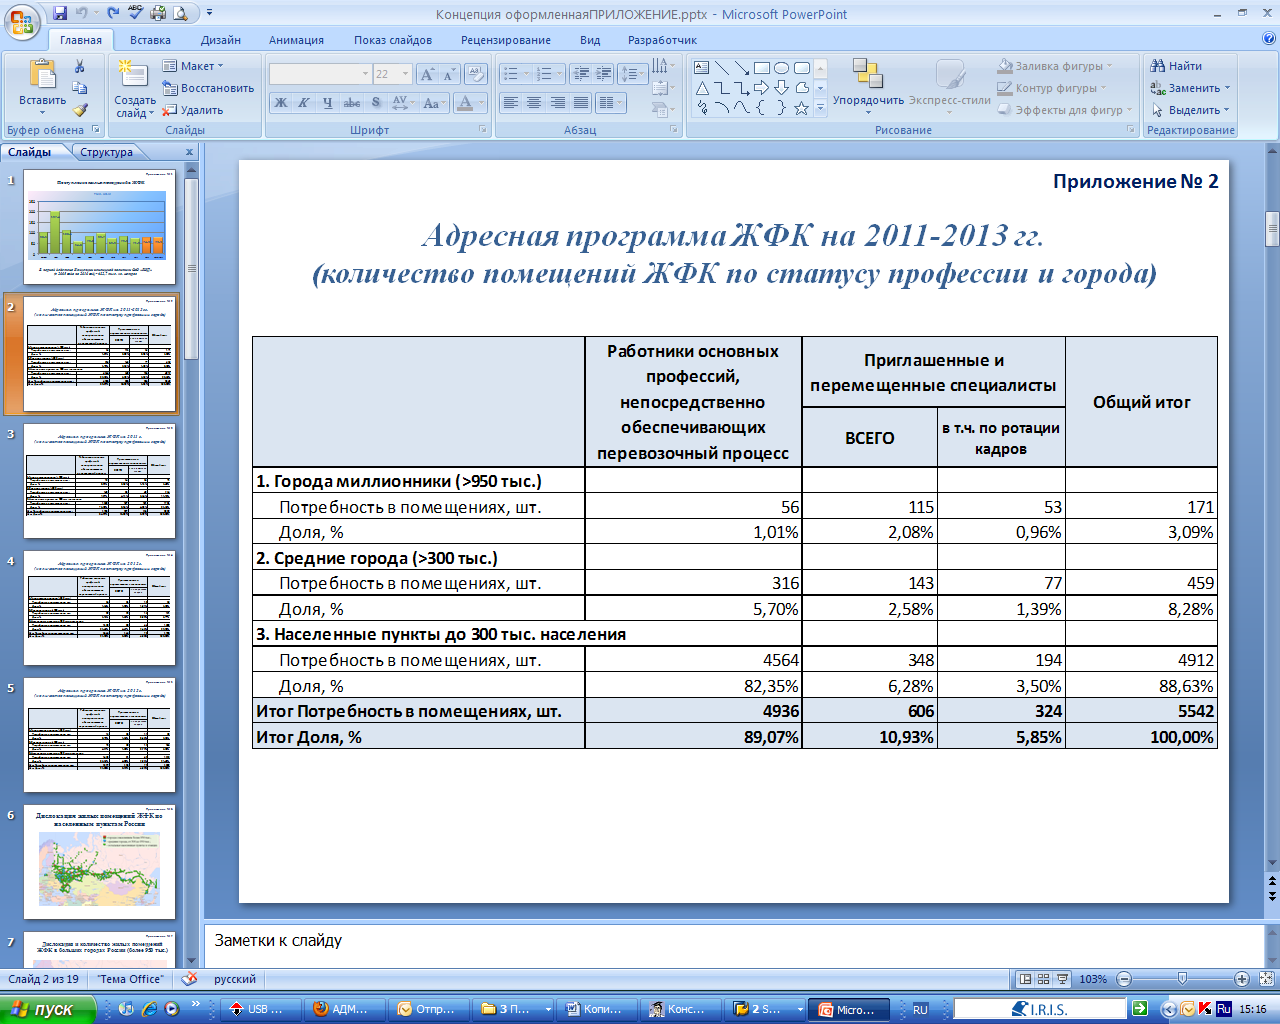Click the Windows пуск start button
Screen dimensions: 1280x1024
click(x=47, y=1009)
